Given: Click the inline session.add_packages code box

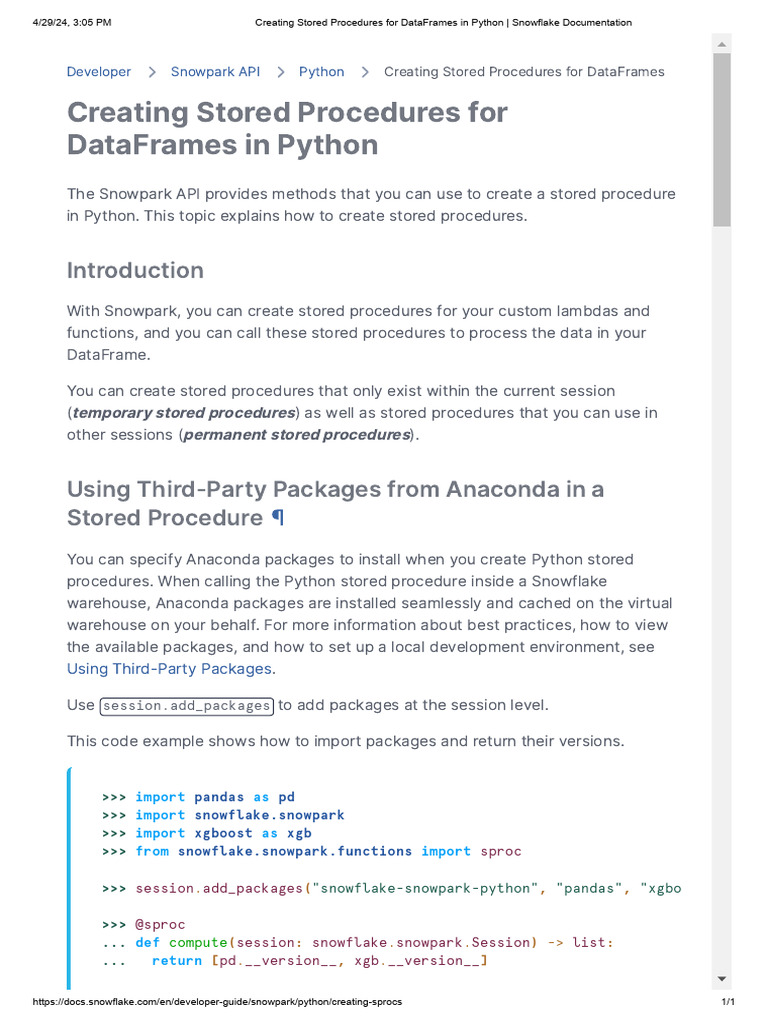Looking at the screenshot, I should [x=187, y=706].
